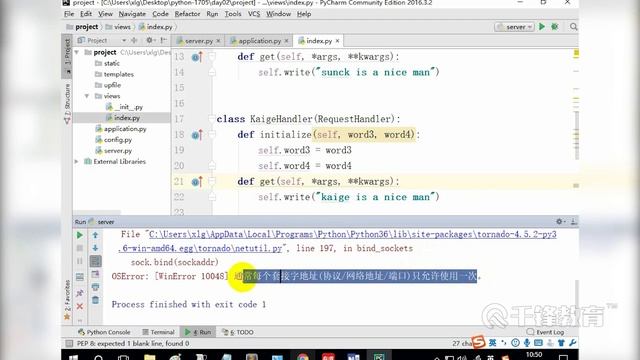Clear all Run console output trash icon
Image resolution: width=640 pixels, height=360 pixels.
(95, 300)
